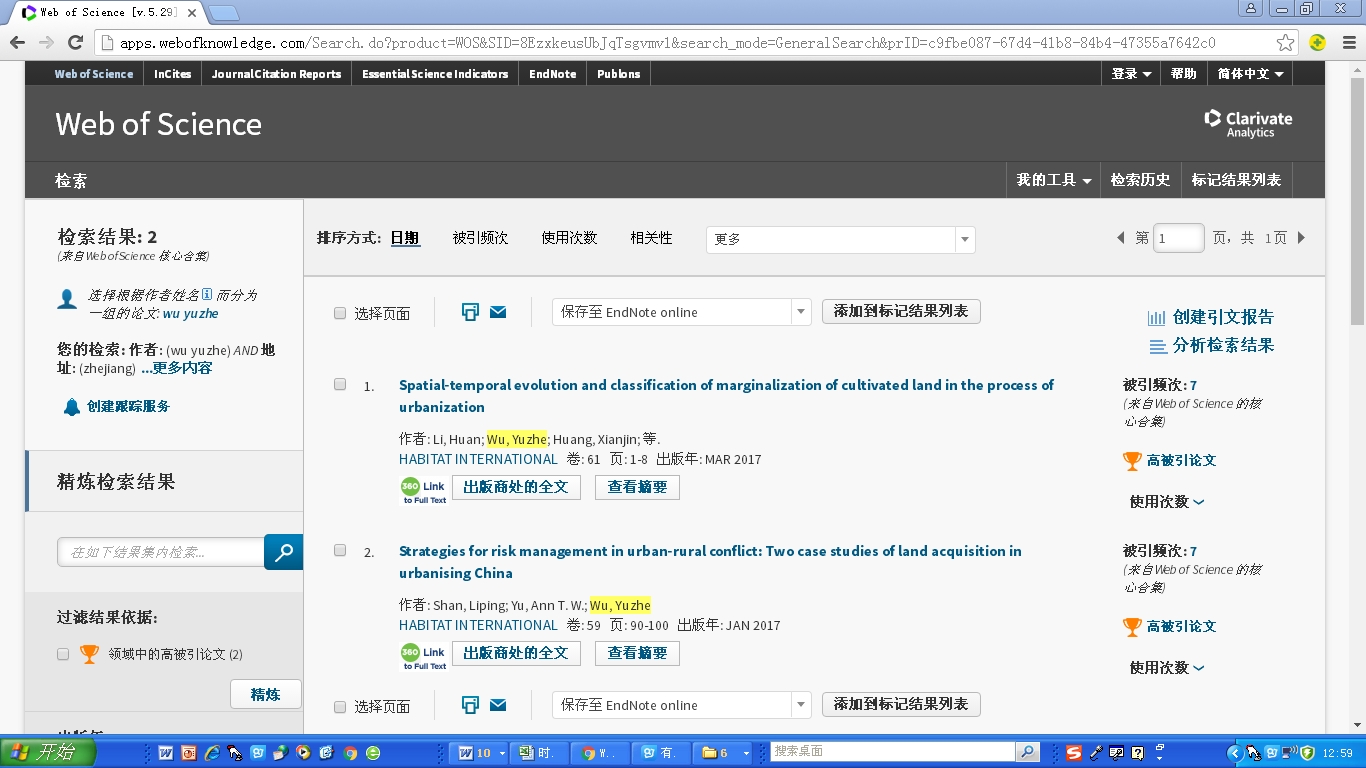Expand 使用次数 for result 2
This screenshot has height=768, width=1366.
click(1167, 668)
